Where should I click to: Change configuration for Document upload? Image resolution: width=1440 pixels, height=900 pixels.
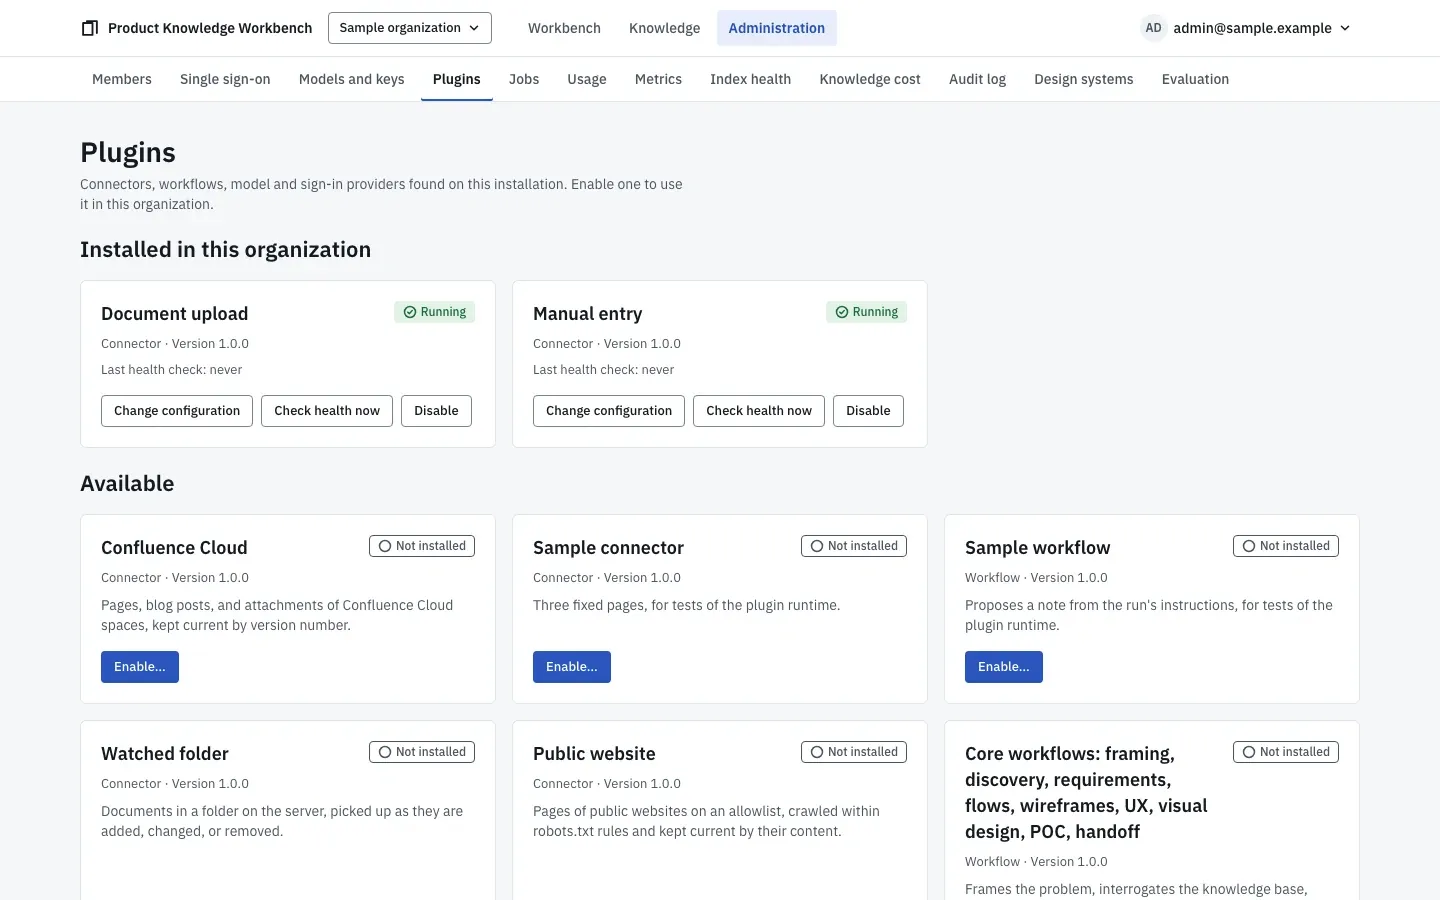tap(177, 411)
